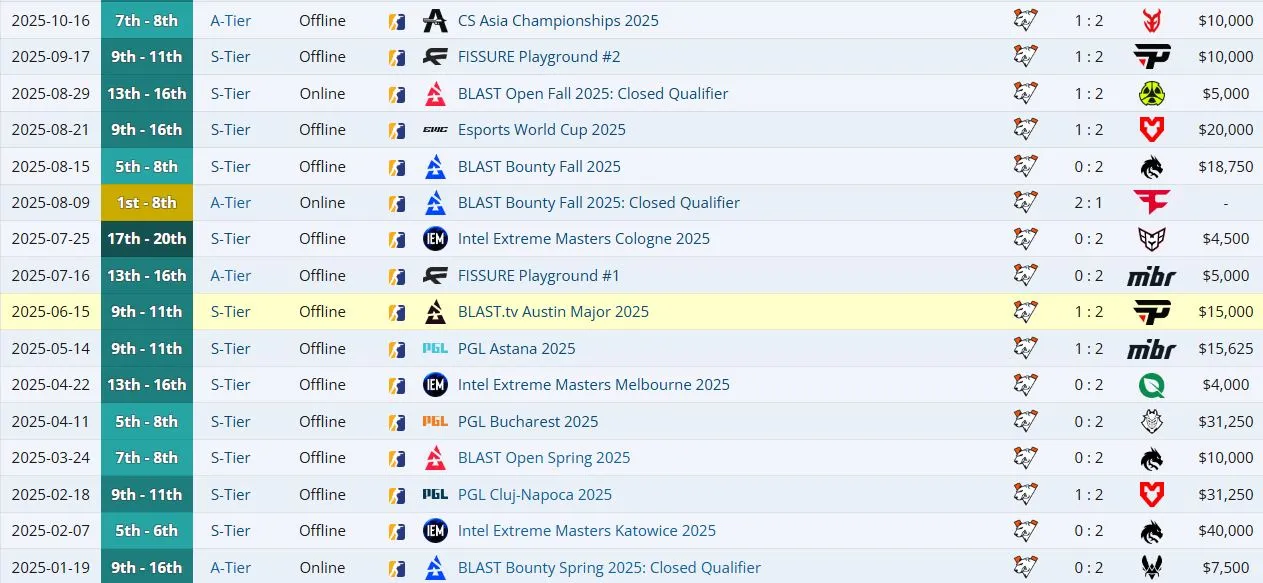Click the Virtus.pro team logo in Esports World Cup row
The image size is (1263, 583).
[1026, 130]
